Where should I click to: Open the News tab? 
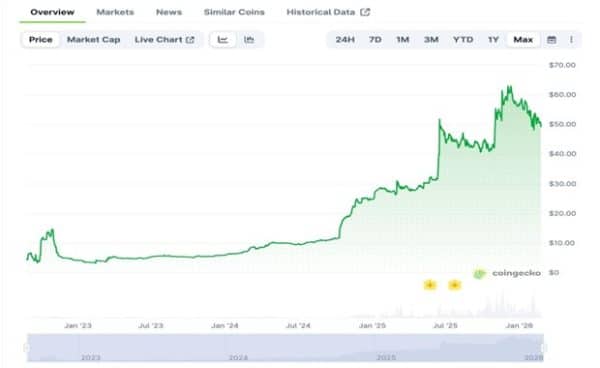tap(169, 12)
